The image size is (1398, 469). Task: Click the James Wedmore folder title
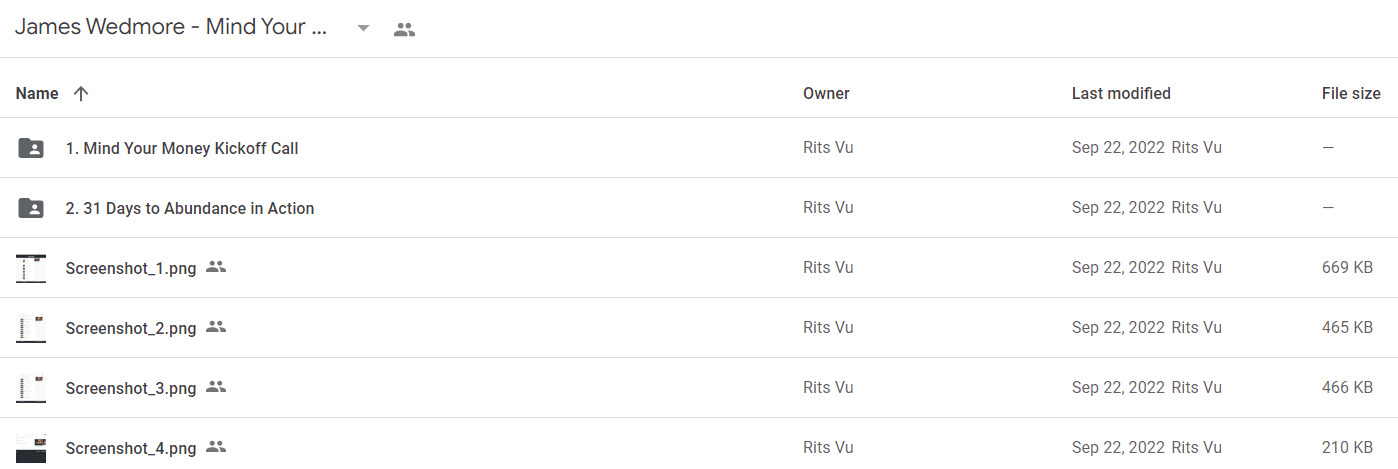pos(171,28)
